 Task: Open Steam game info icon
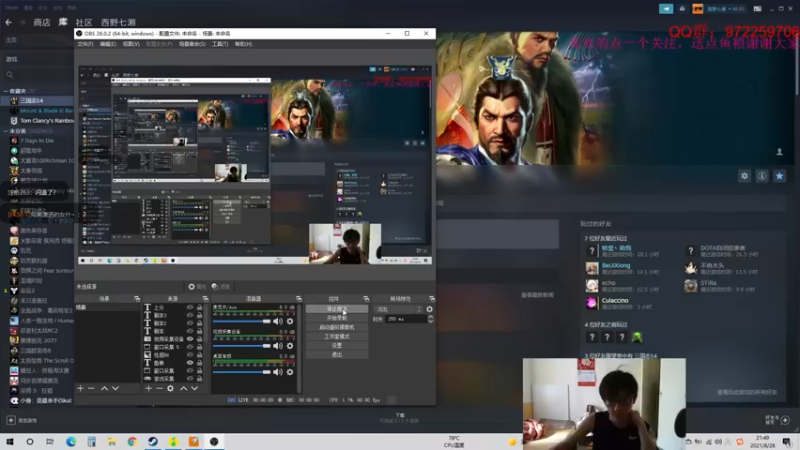762,176
